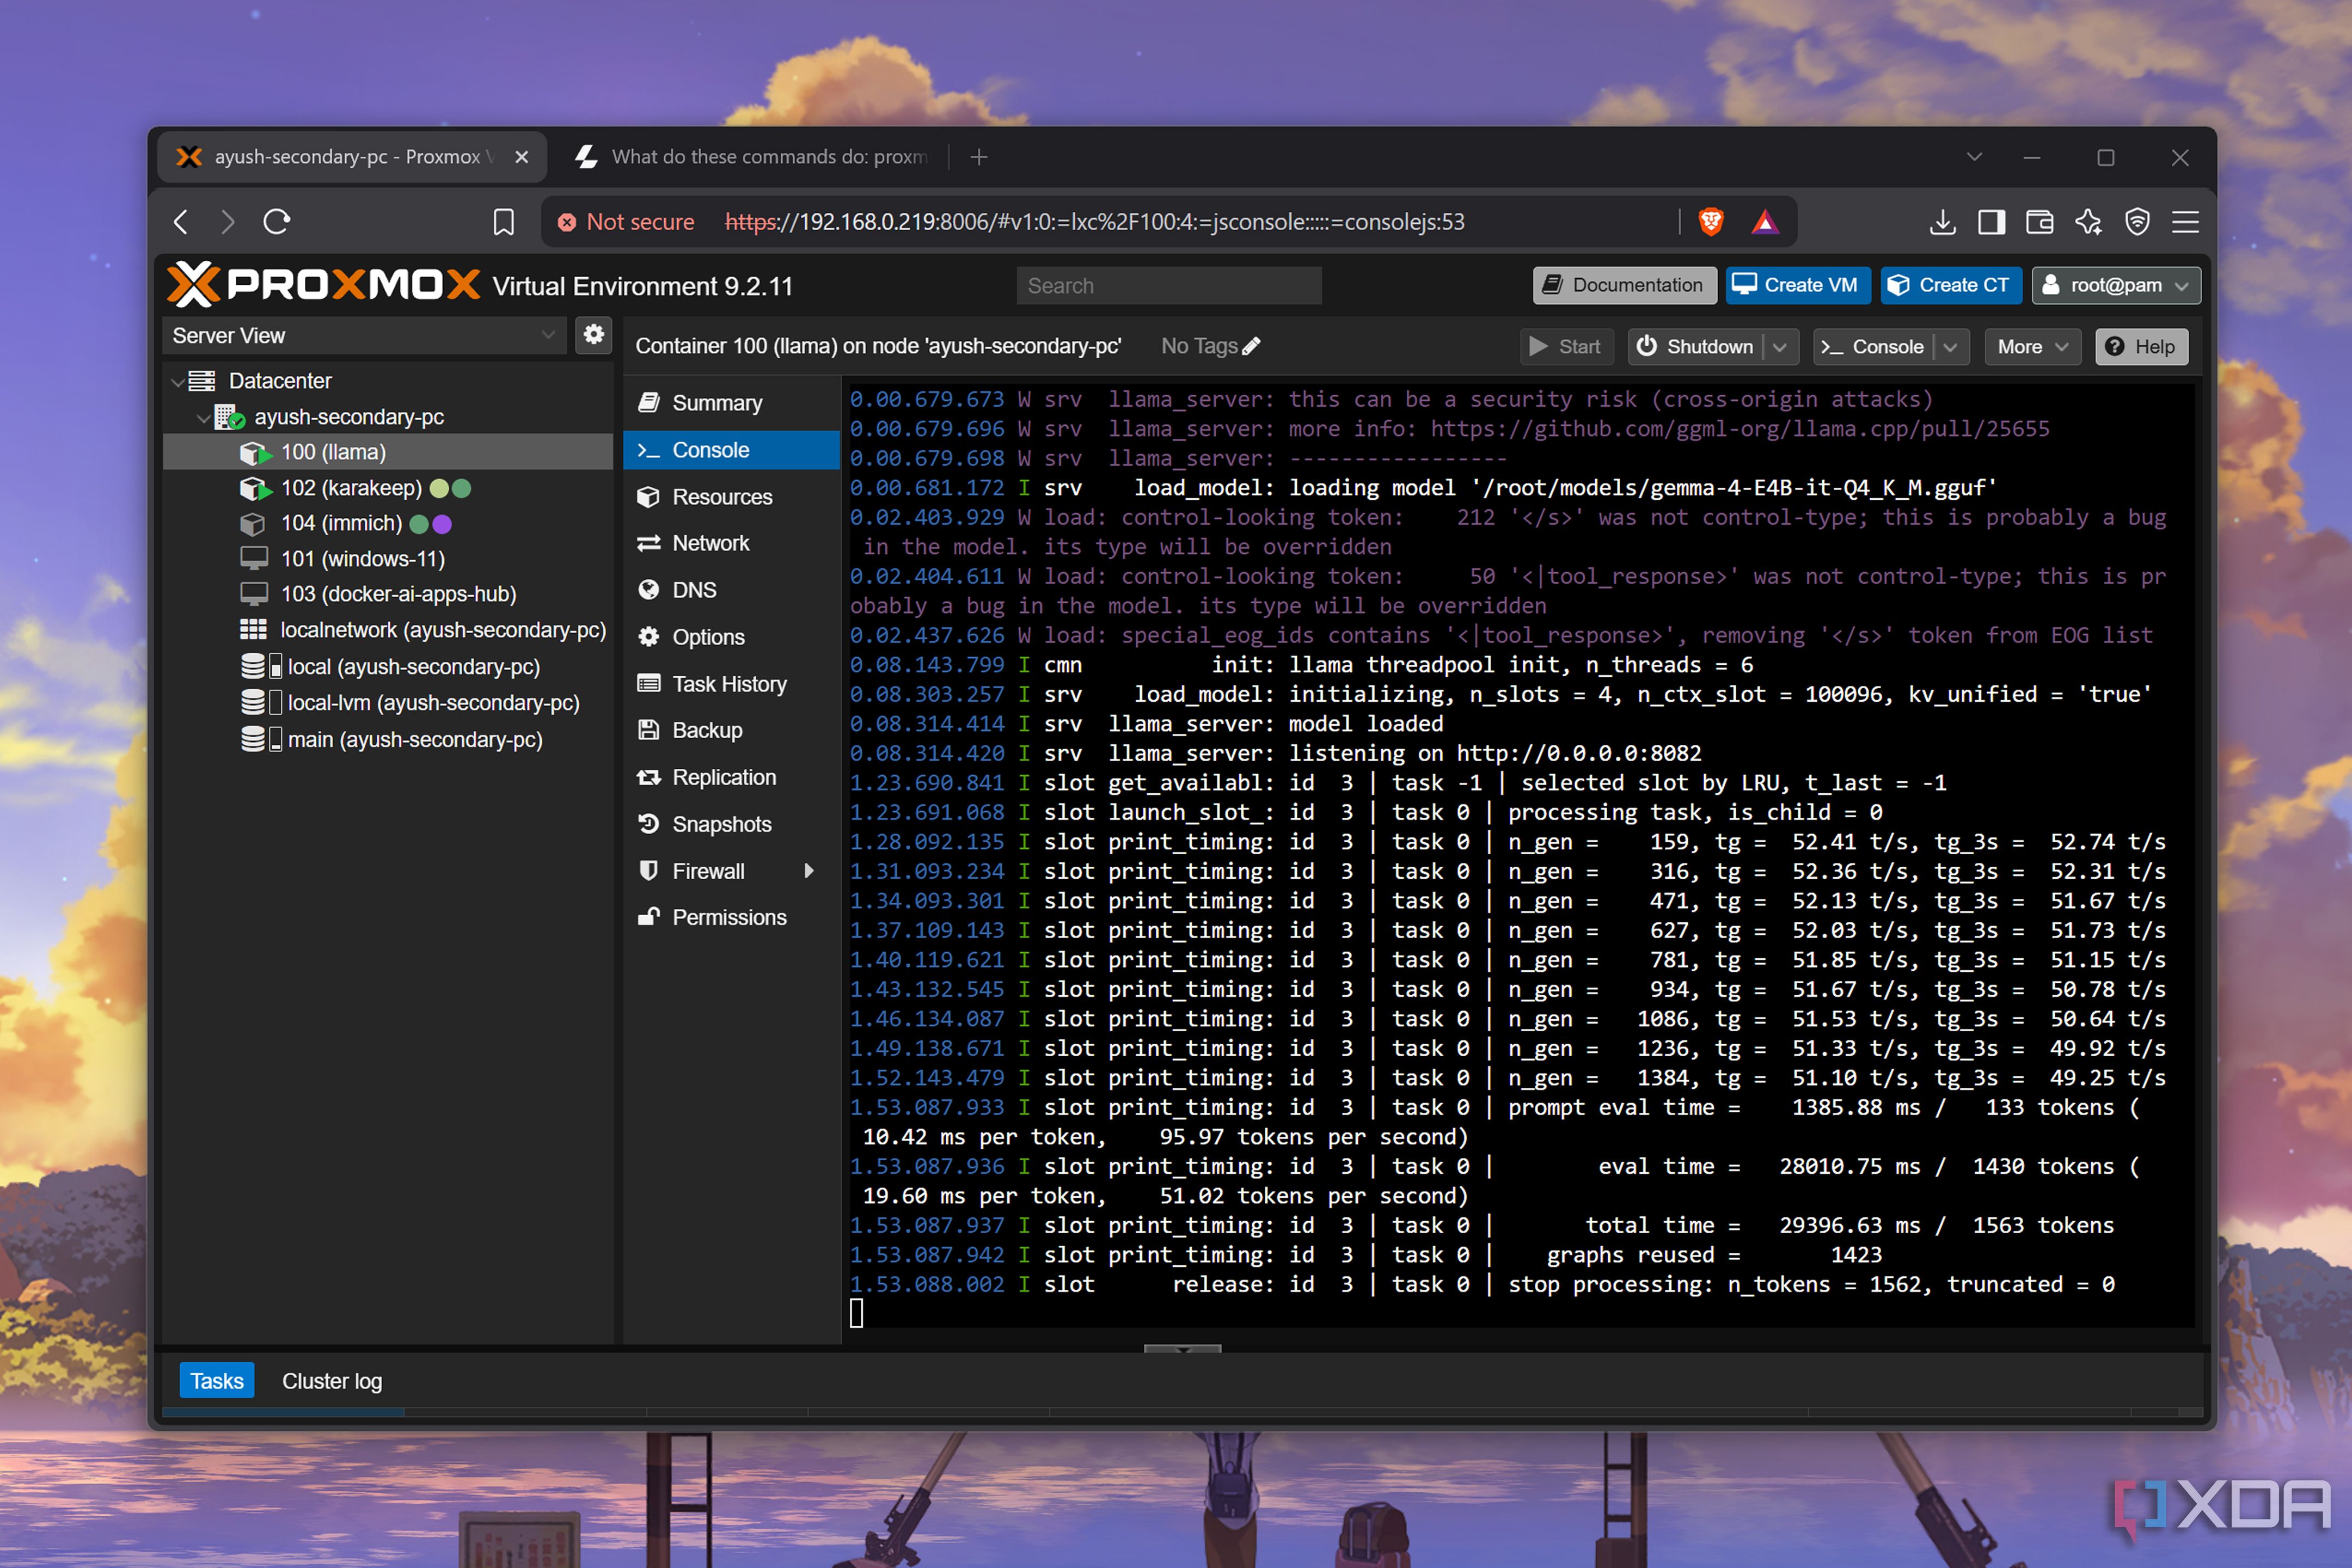Image resolution: width=2352 pixels, height=1568 pixels.
Task: Open Brave Shields lion icon
Action: [x=1711, y=222]
